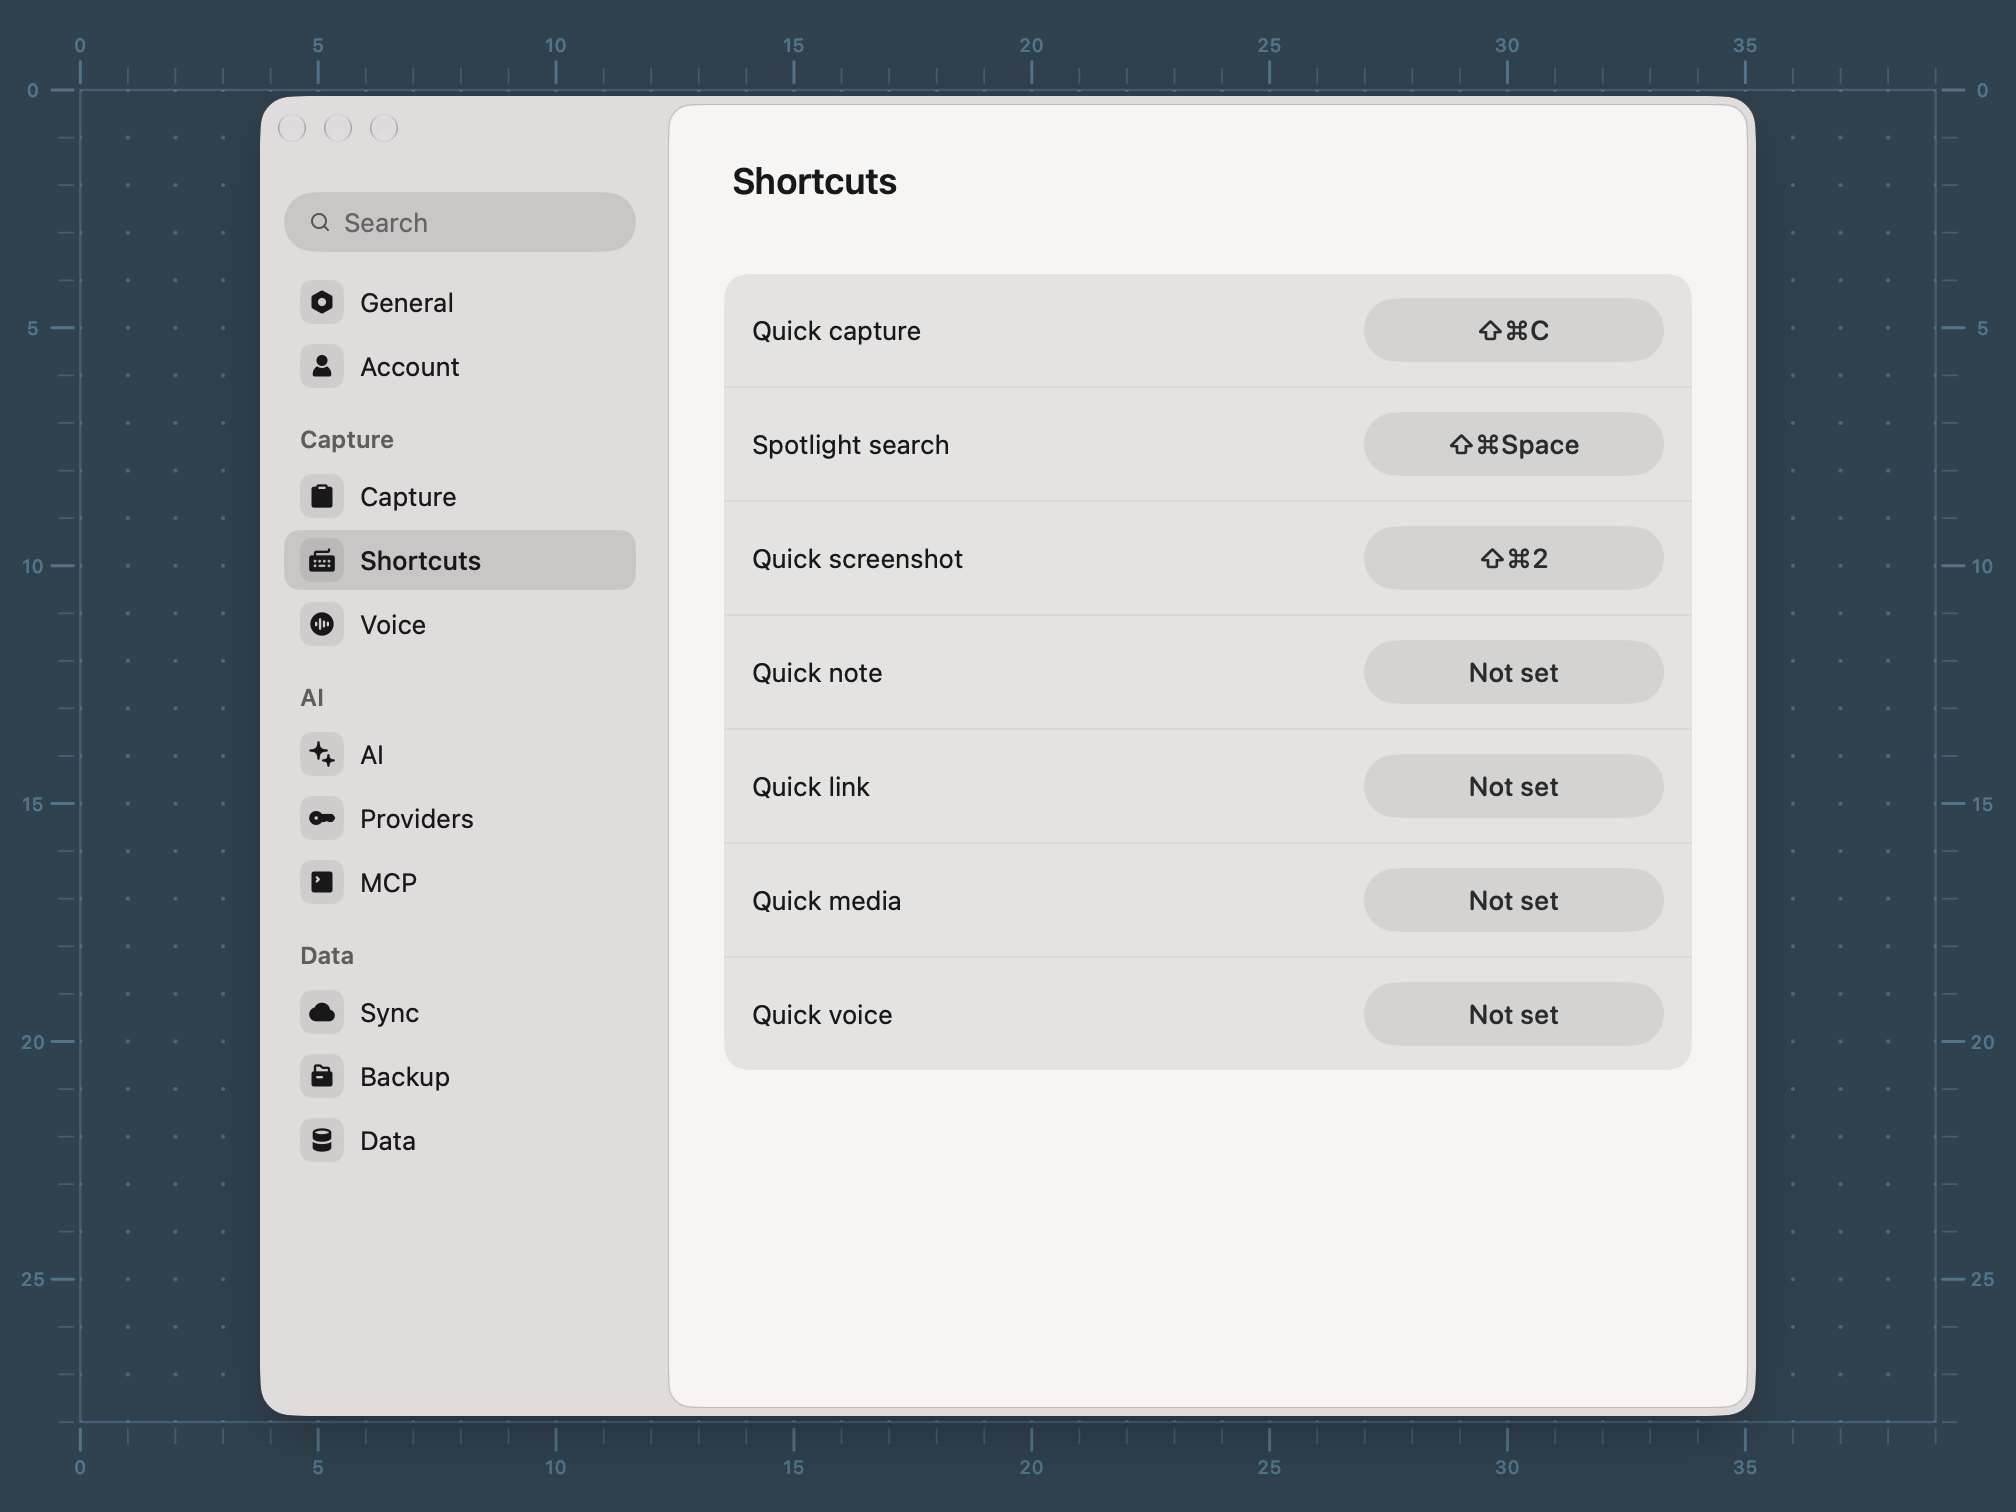Set a shortcut for Quick media
The height and width of the screenshot is (1512, 2016).
[x=1514, y=900]
